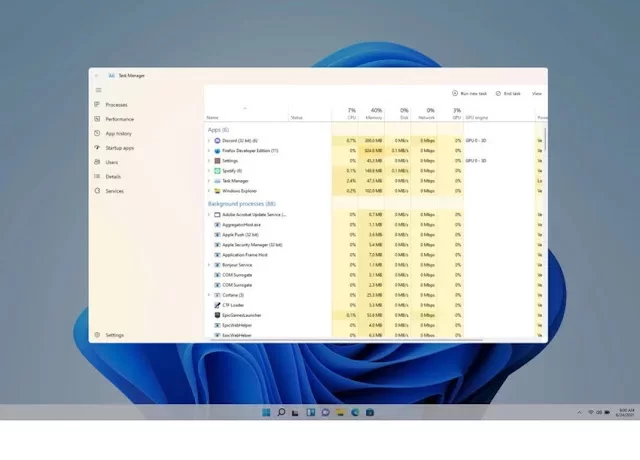Open the View menu
Screen dimensions: 640x460
point(536,93)
